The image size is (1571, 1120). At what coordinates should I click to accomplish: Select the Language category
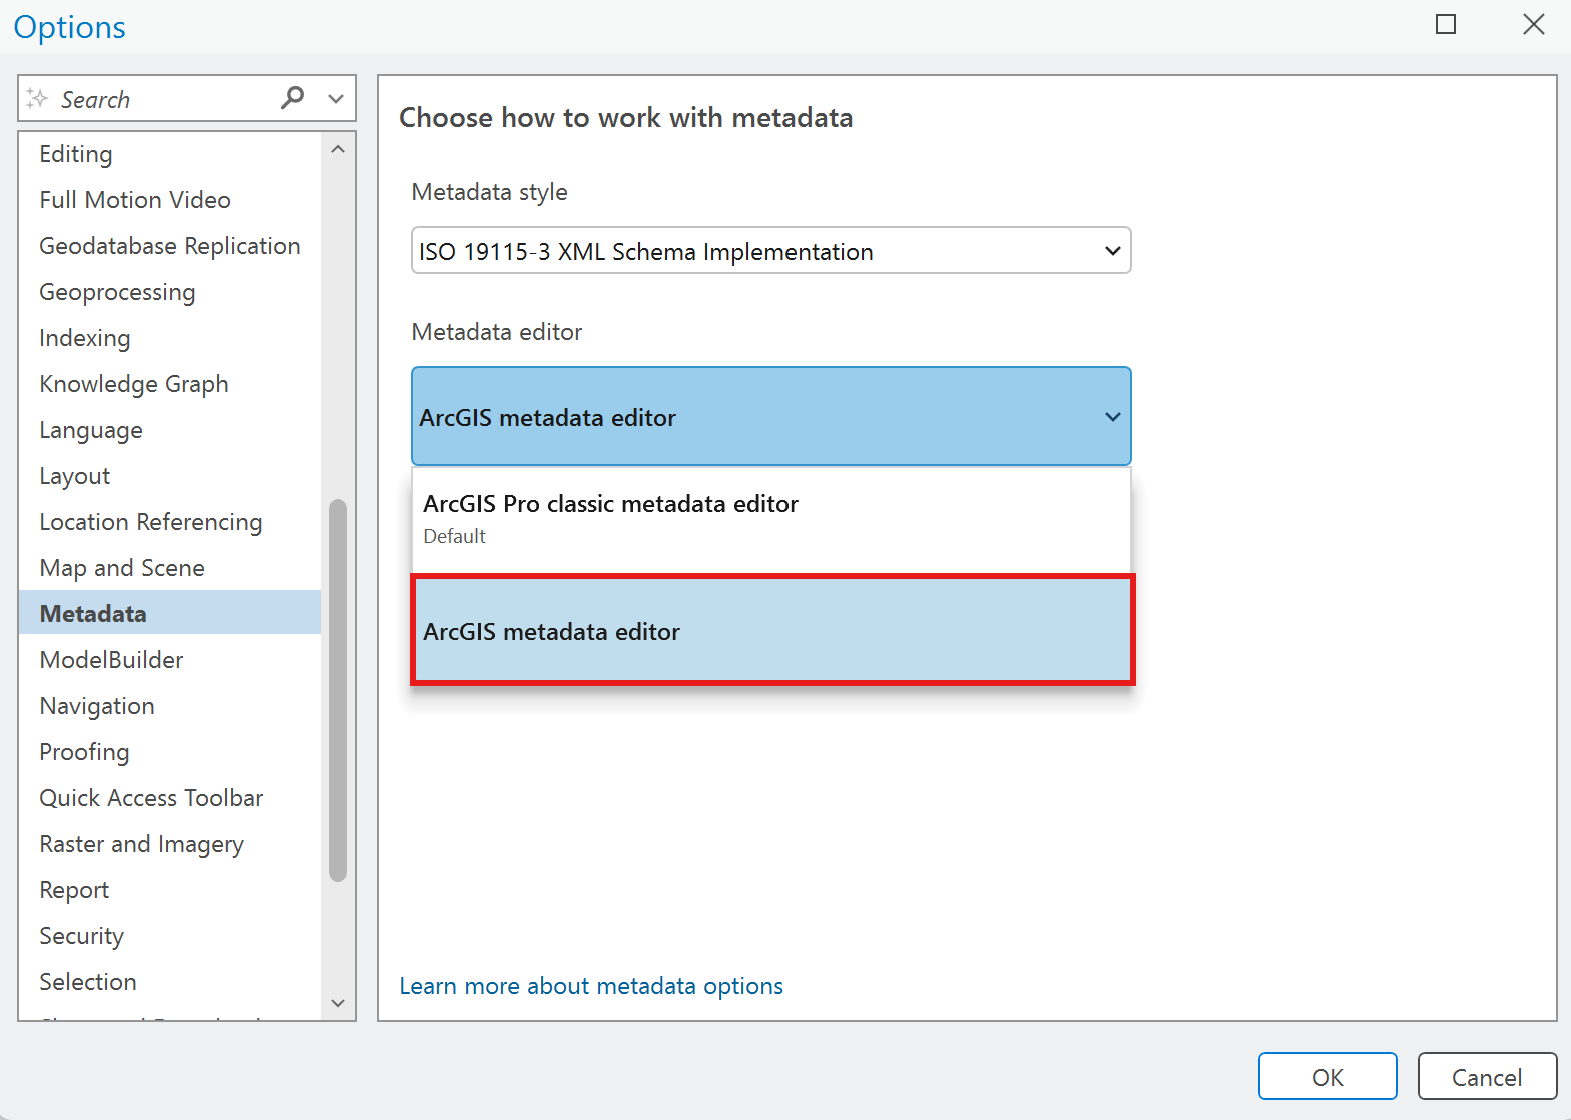[170, 430]
